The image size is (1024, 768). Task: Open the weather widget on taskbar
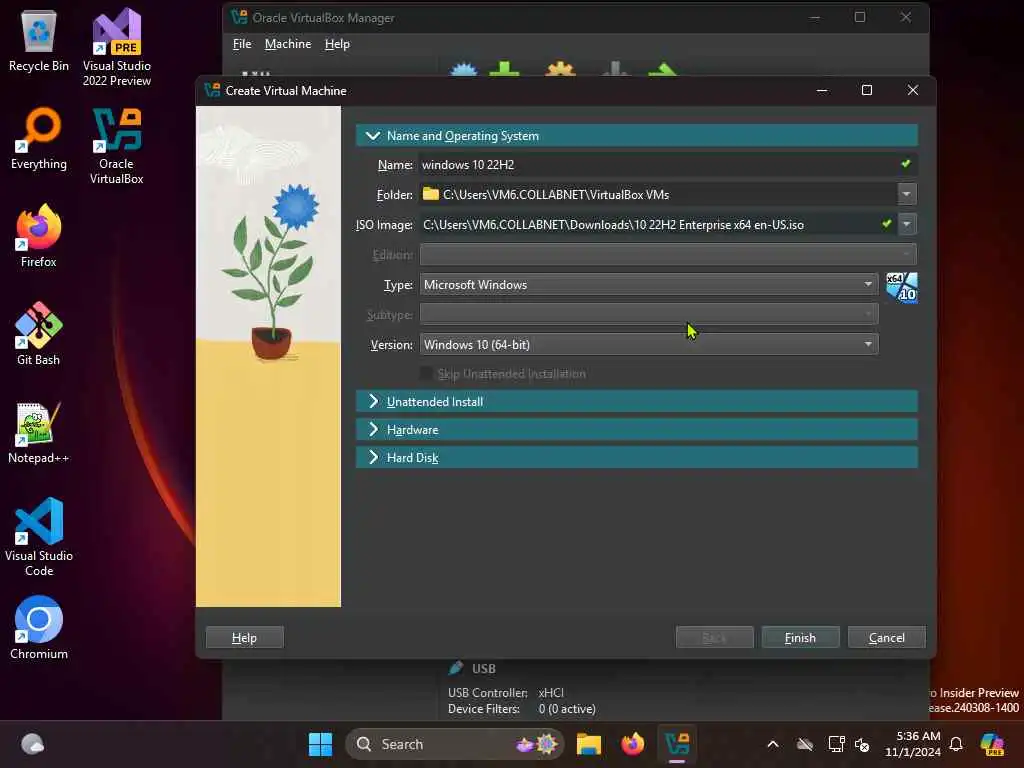point(32,744)
